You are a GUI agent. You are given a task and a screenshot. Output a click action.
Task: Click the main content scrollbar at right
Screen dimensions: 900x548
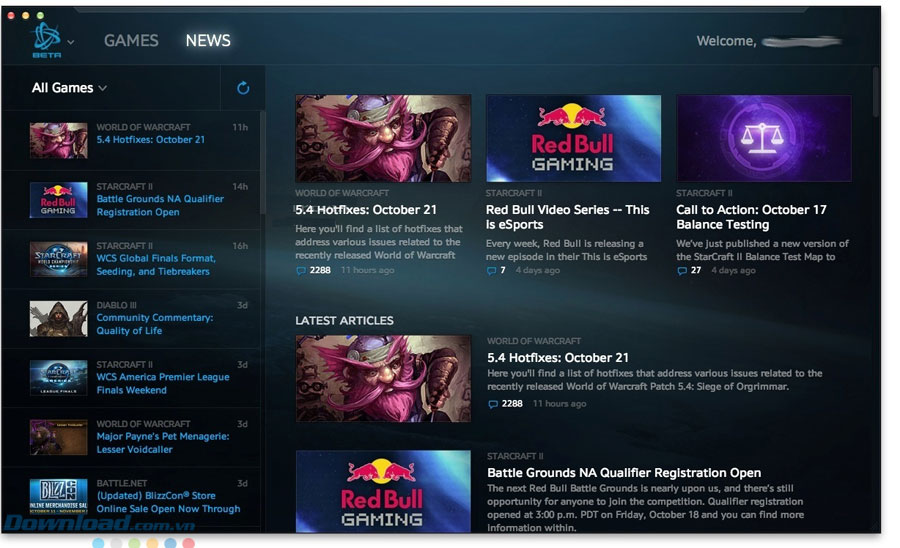click(x=876, y=92)
